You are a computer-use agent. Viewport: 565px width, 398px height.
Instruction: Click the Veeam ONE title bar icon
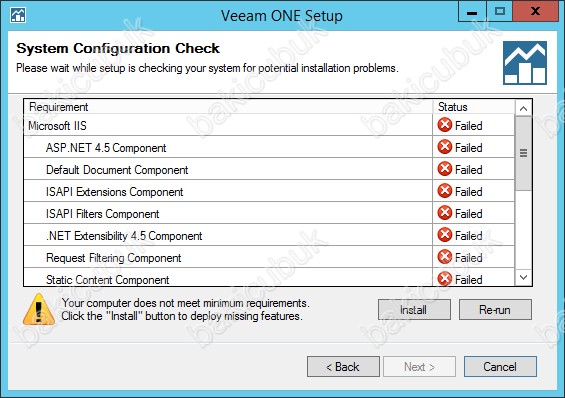18,15
